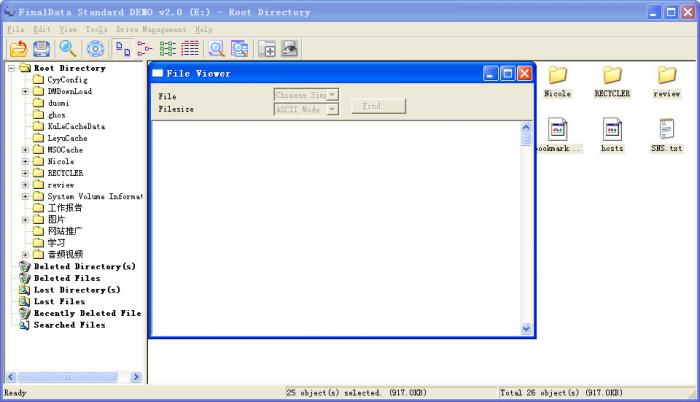This screenshot has width=700, height=402.
Task: Open the Drive Management menu
Action: click(x=151, y=29)
